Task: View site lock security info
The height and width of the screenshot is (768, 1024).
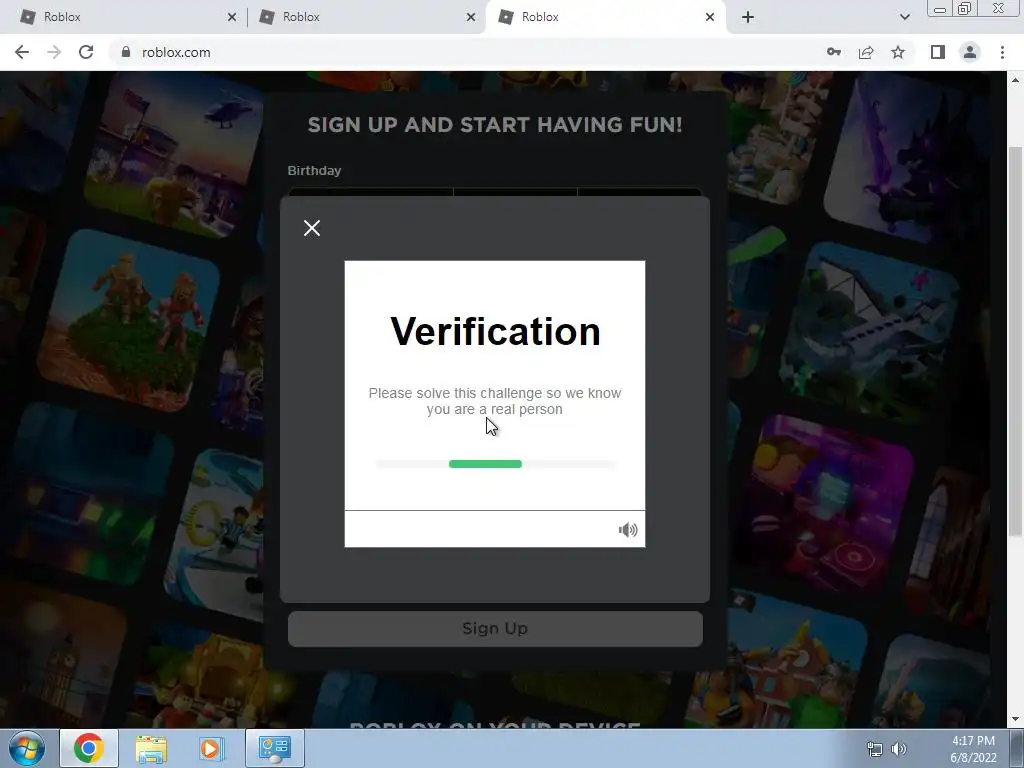Action: [126, 52]
